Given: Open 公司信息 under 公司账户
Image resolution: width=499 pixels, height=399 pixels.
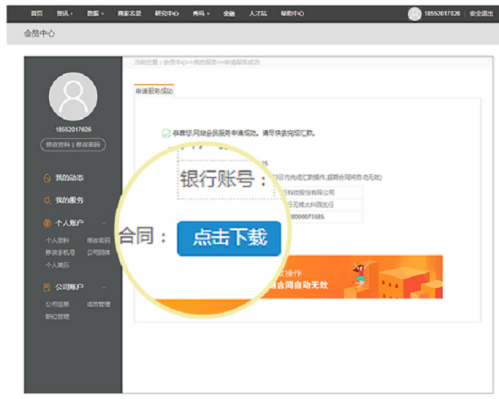Looking at the screenshot, I should [57, 304].
